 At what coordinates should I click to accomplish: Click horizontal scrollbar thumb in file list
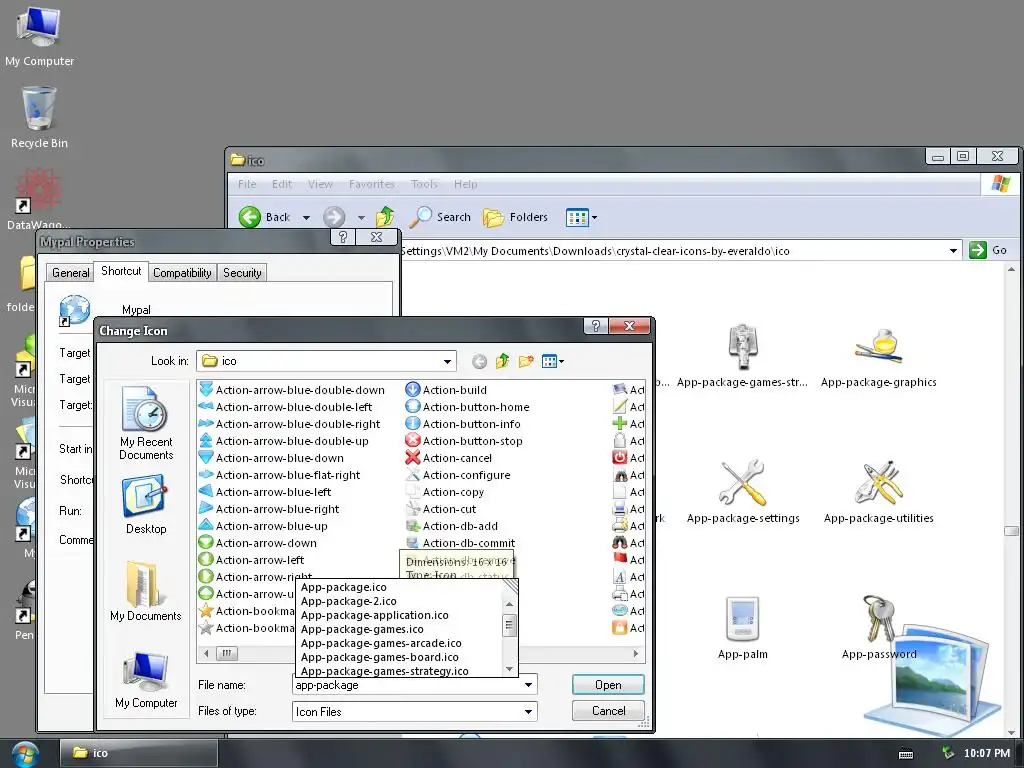tap(227, 653)
